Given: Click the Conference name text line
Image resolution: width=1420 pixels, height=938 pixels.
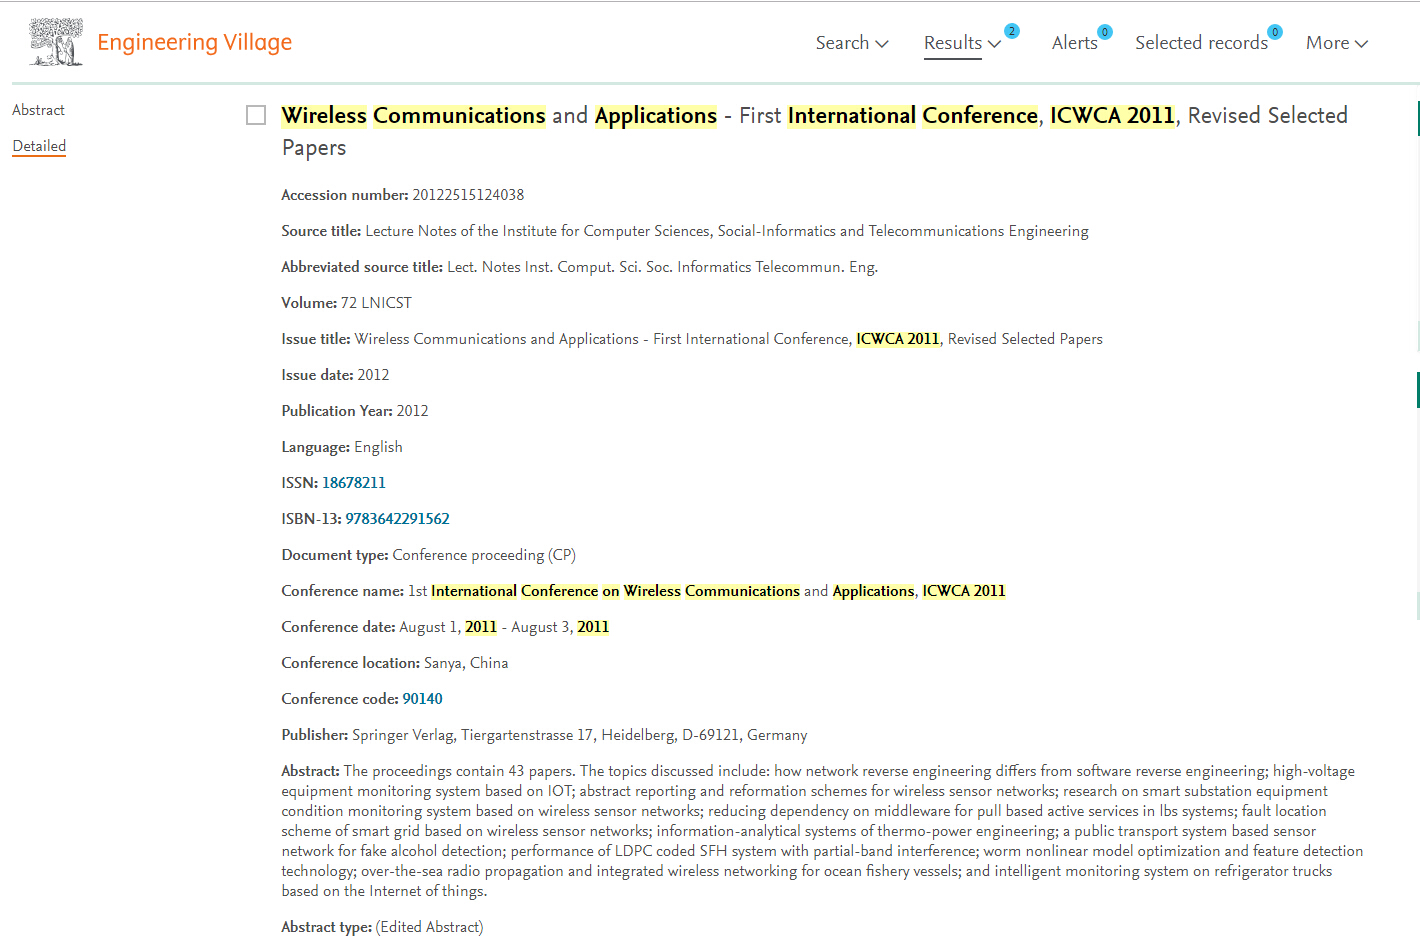Looking at the screenshot, I should point(643,591).
